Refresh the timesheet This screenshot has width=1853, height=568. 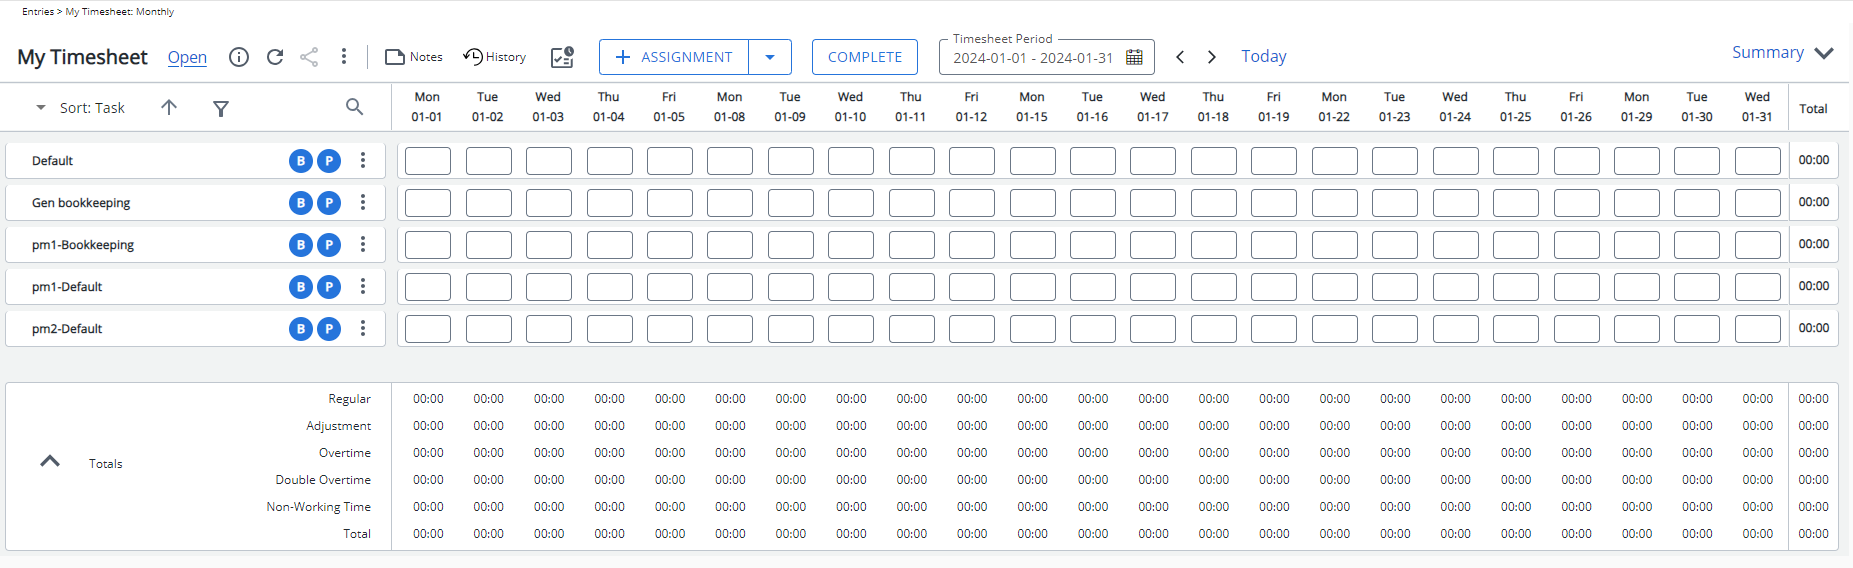click(x=275, y=57)
